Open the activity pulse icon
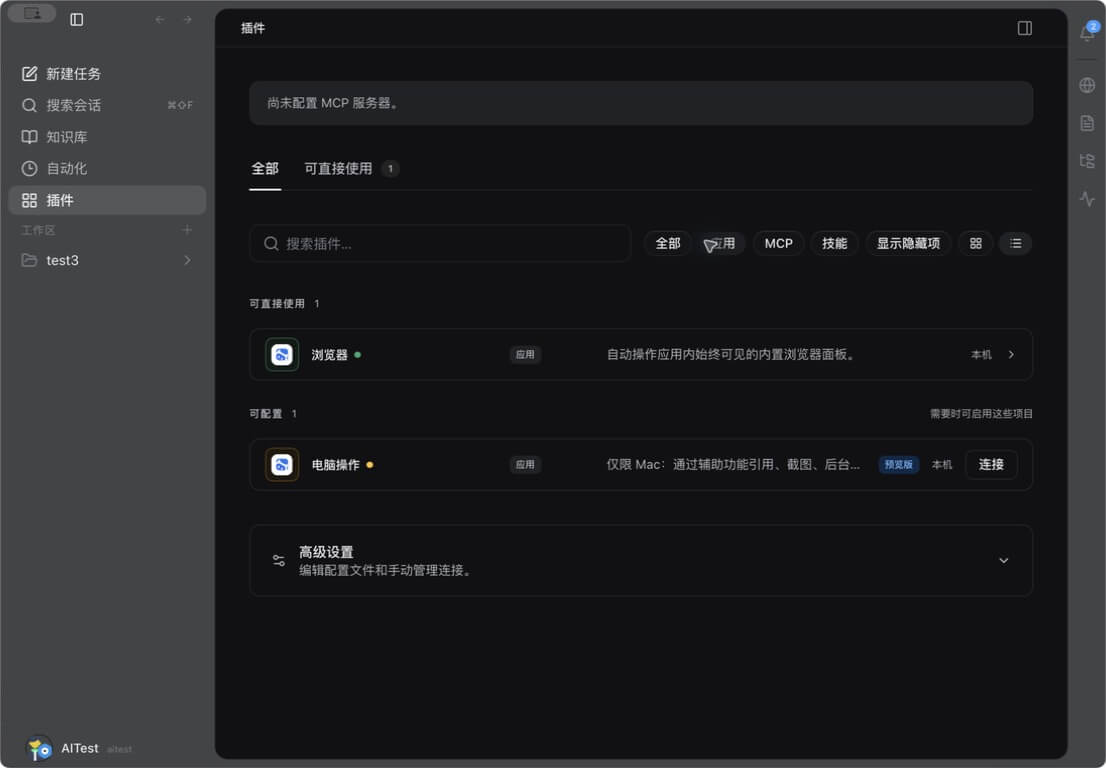The height and width of the screenshot is (768, 1106). click(x=1088, y=199)
